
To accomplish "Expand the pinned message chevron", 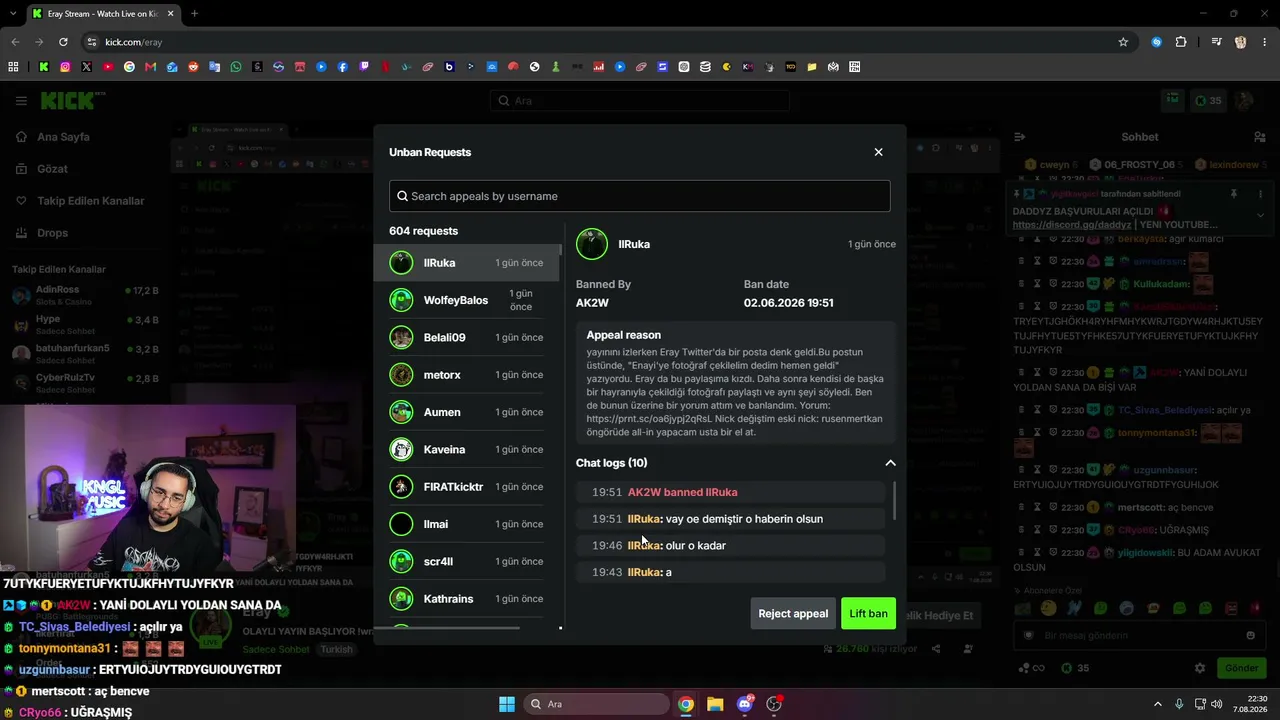I will (x=1260, y=215).
